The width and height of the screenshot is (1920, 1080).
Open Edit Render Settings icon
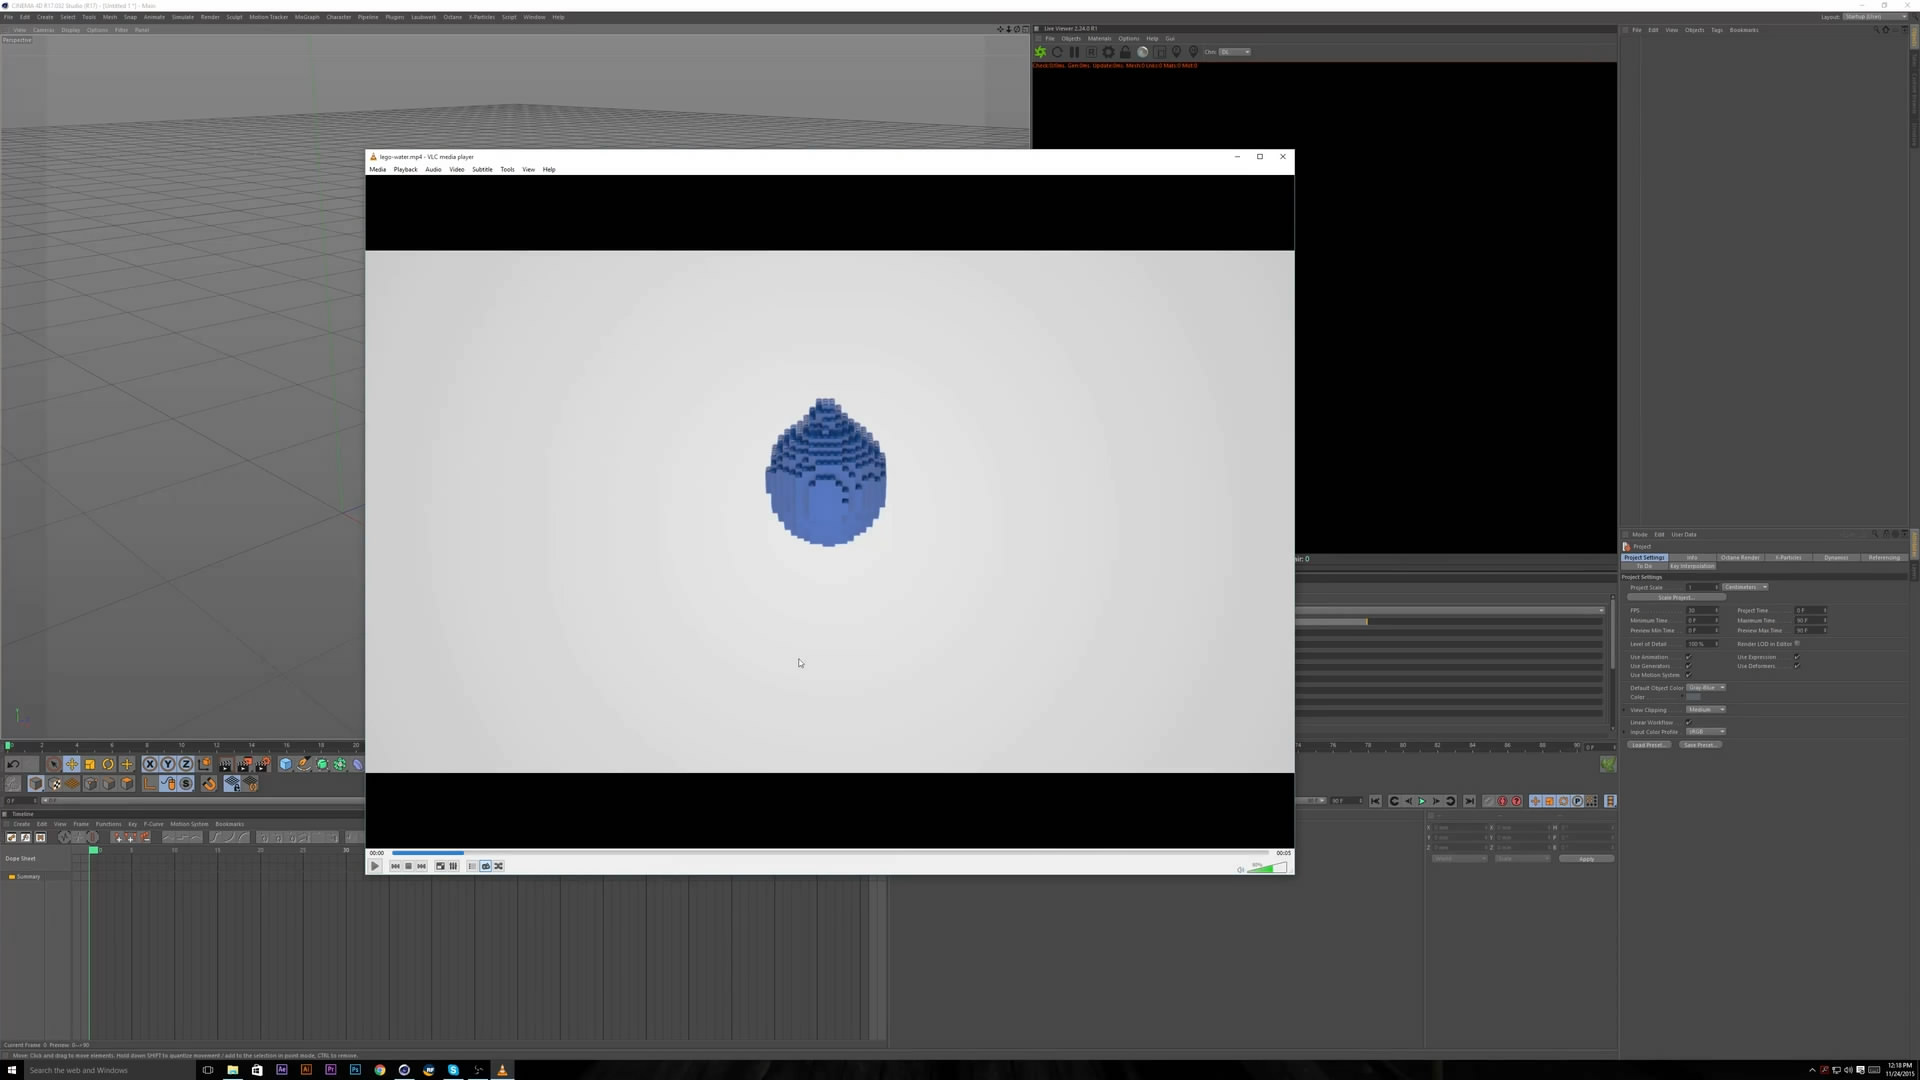[263, 764]
